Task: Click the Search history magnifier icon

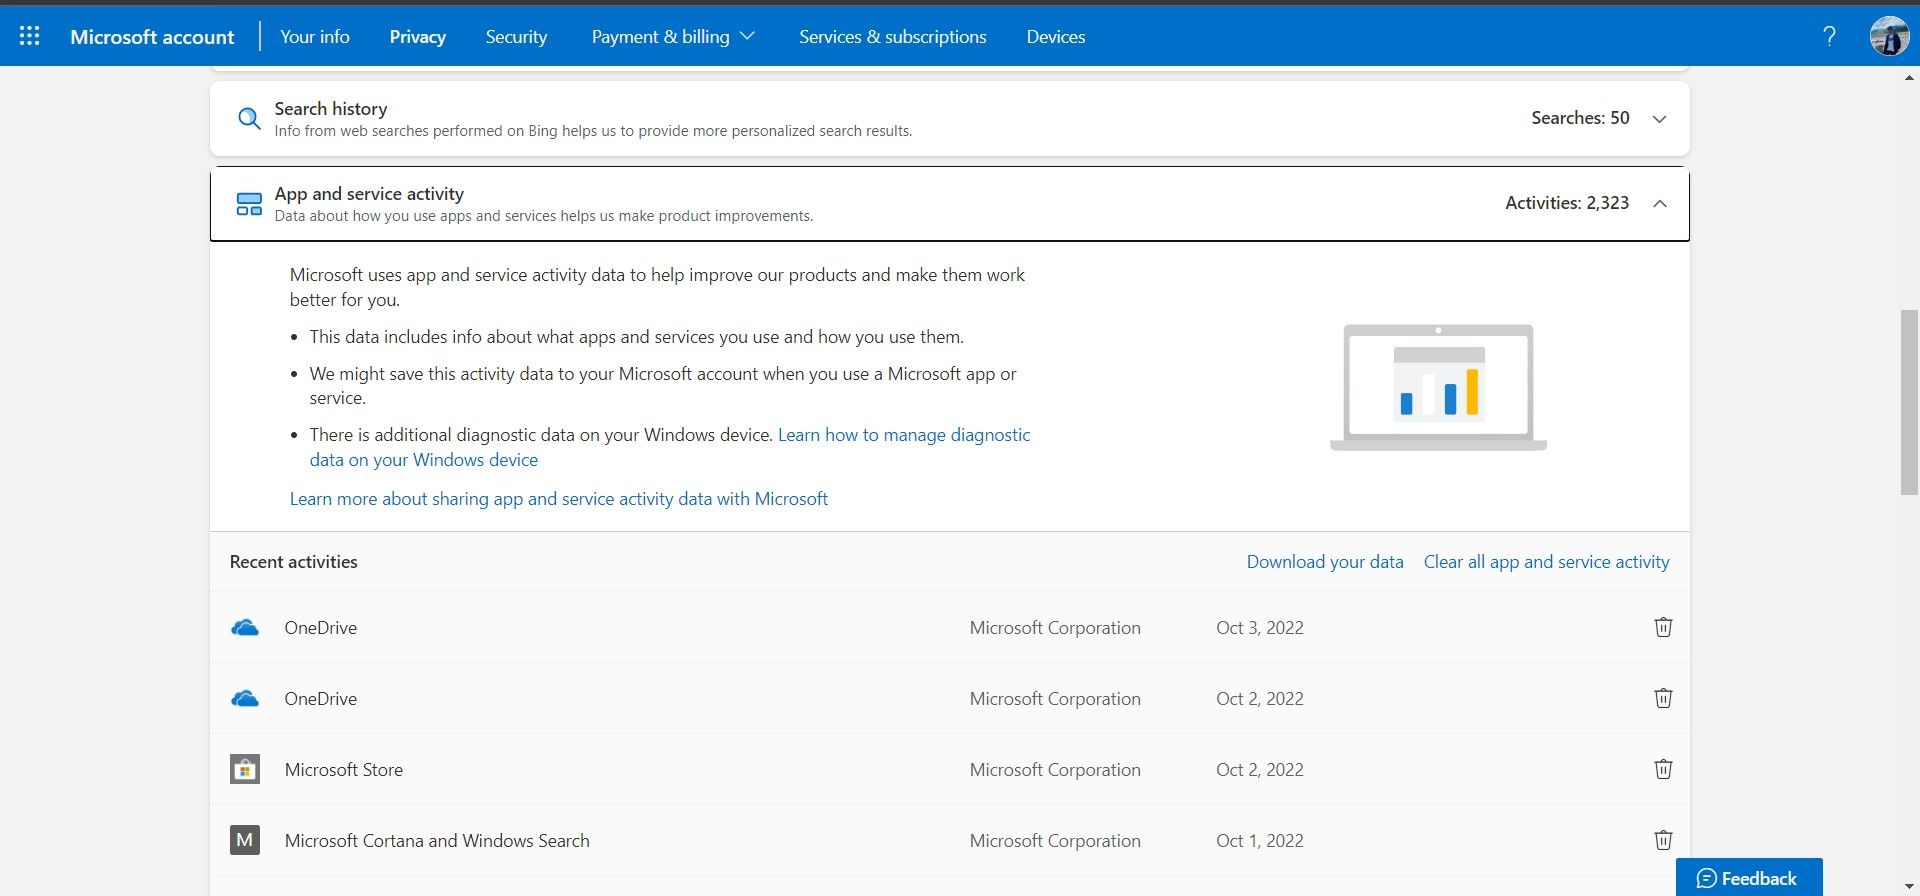Action: 249,119
